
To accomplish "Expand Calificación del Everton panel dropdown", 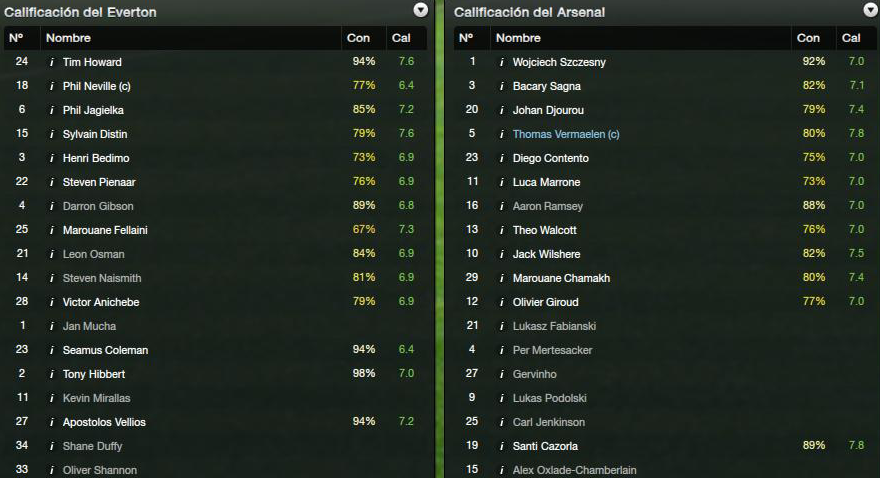I will coord(420,10).
